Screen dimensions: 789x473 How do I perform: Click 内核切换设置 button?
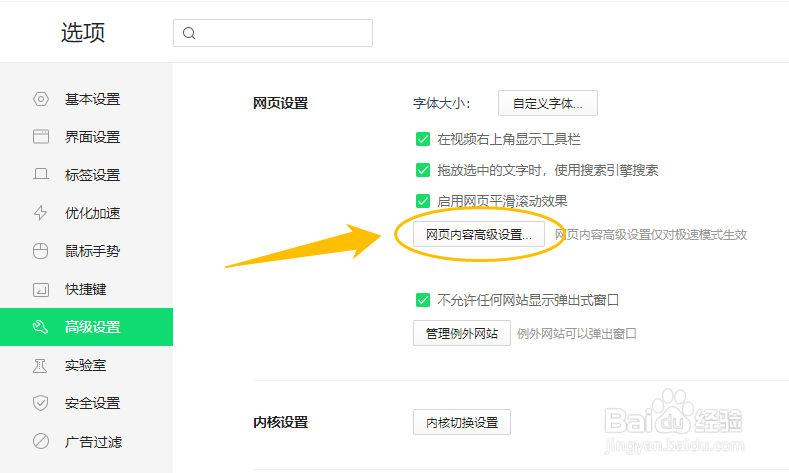462,422
